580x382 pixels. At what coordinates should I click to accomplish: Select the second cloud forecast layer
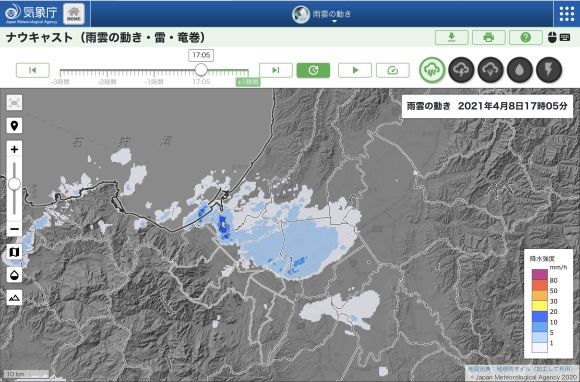(x=461, y=70)
